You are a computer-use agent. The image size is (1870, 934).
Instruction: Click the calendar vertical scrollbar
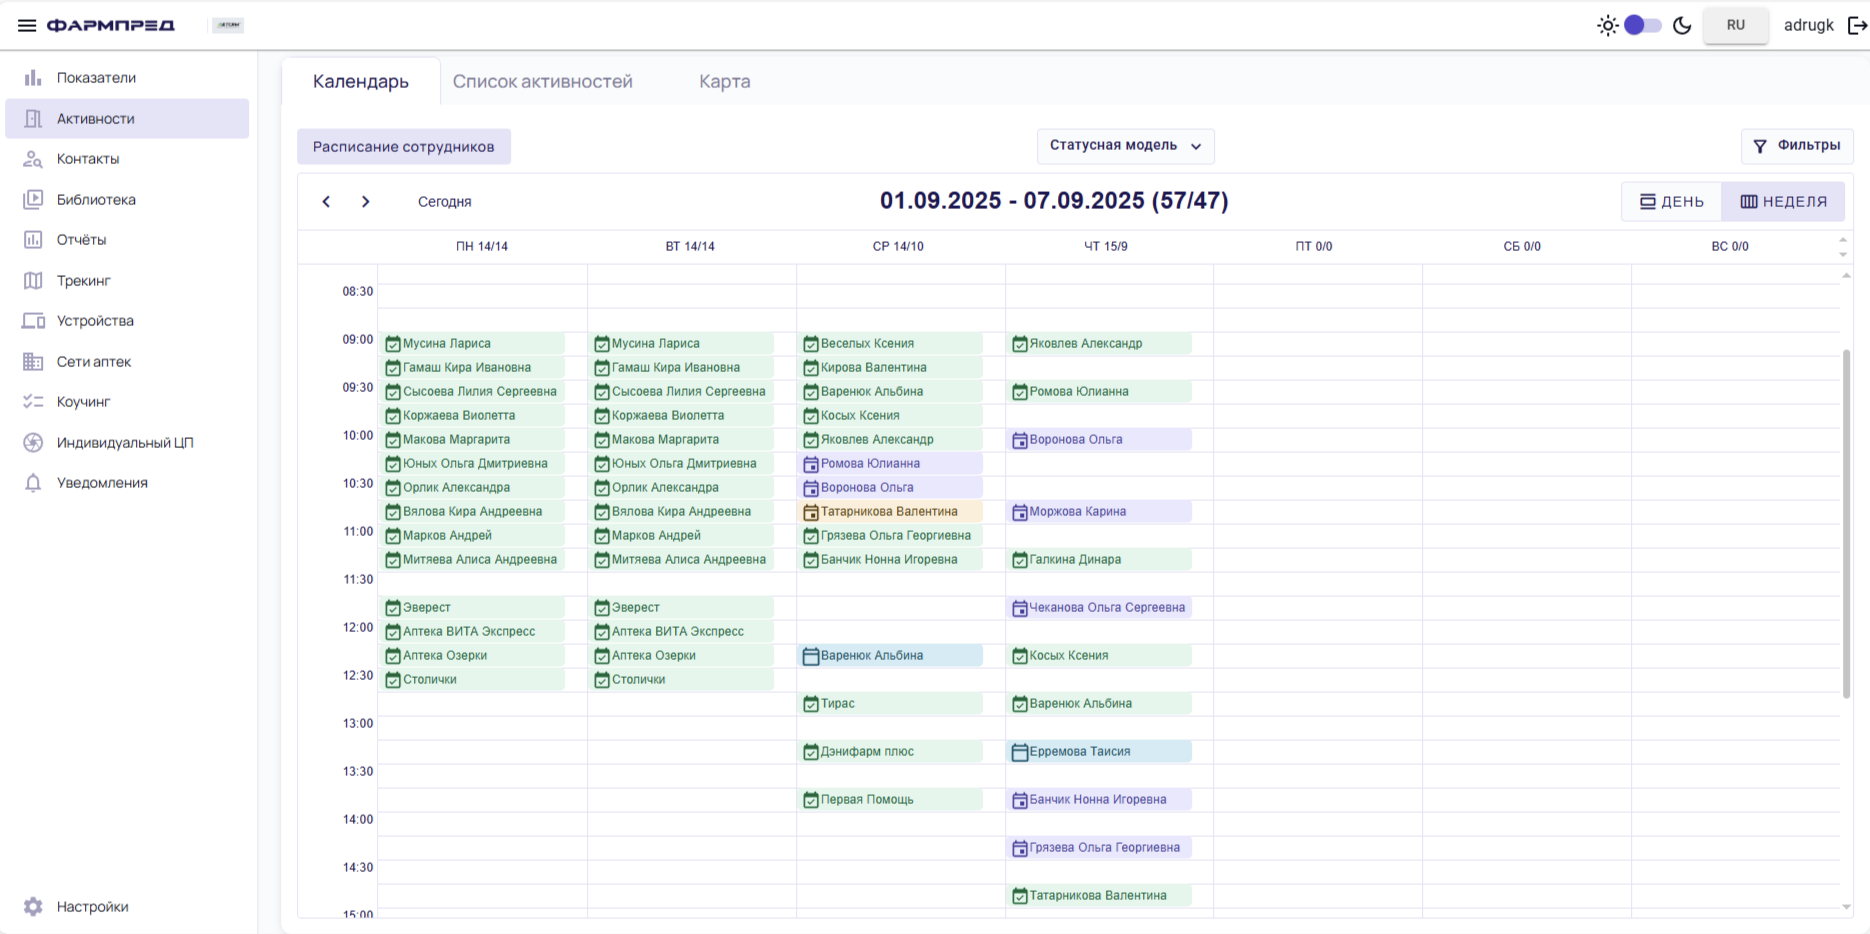pos(1845,520)
